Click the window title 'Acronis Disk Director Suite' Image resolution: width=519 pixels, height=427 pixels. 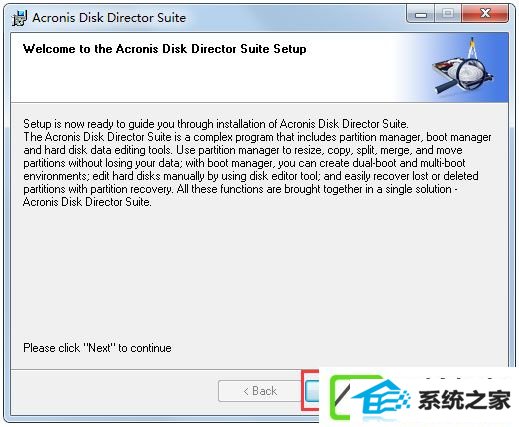click(109, 18)
